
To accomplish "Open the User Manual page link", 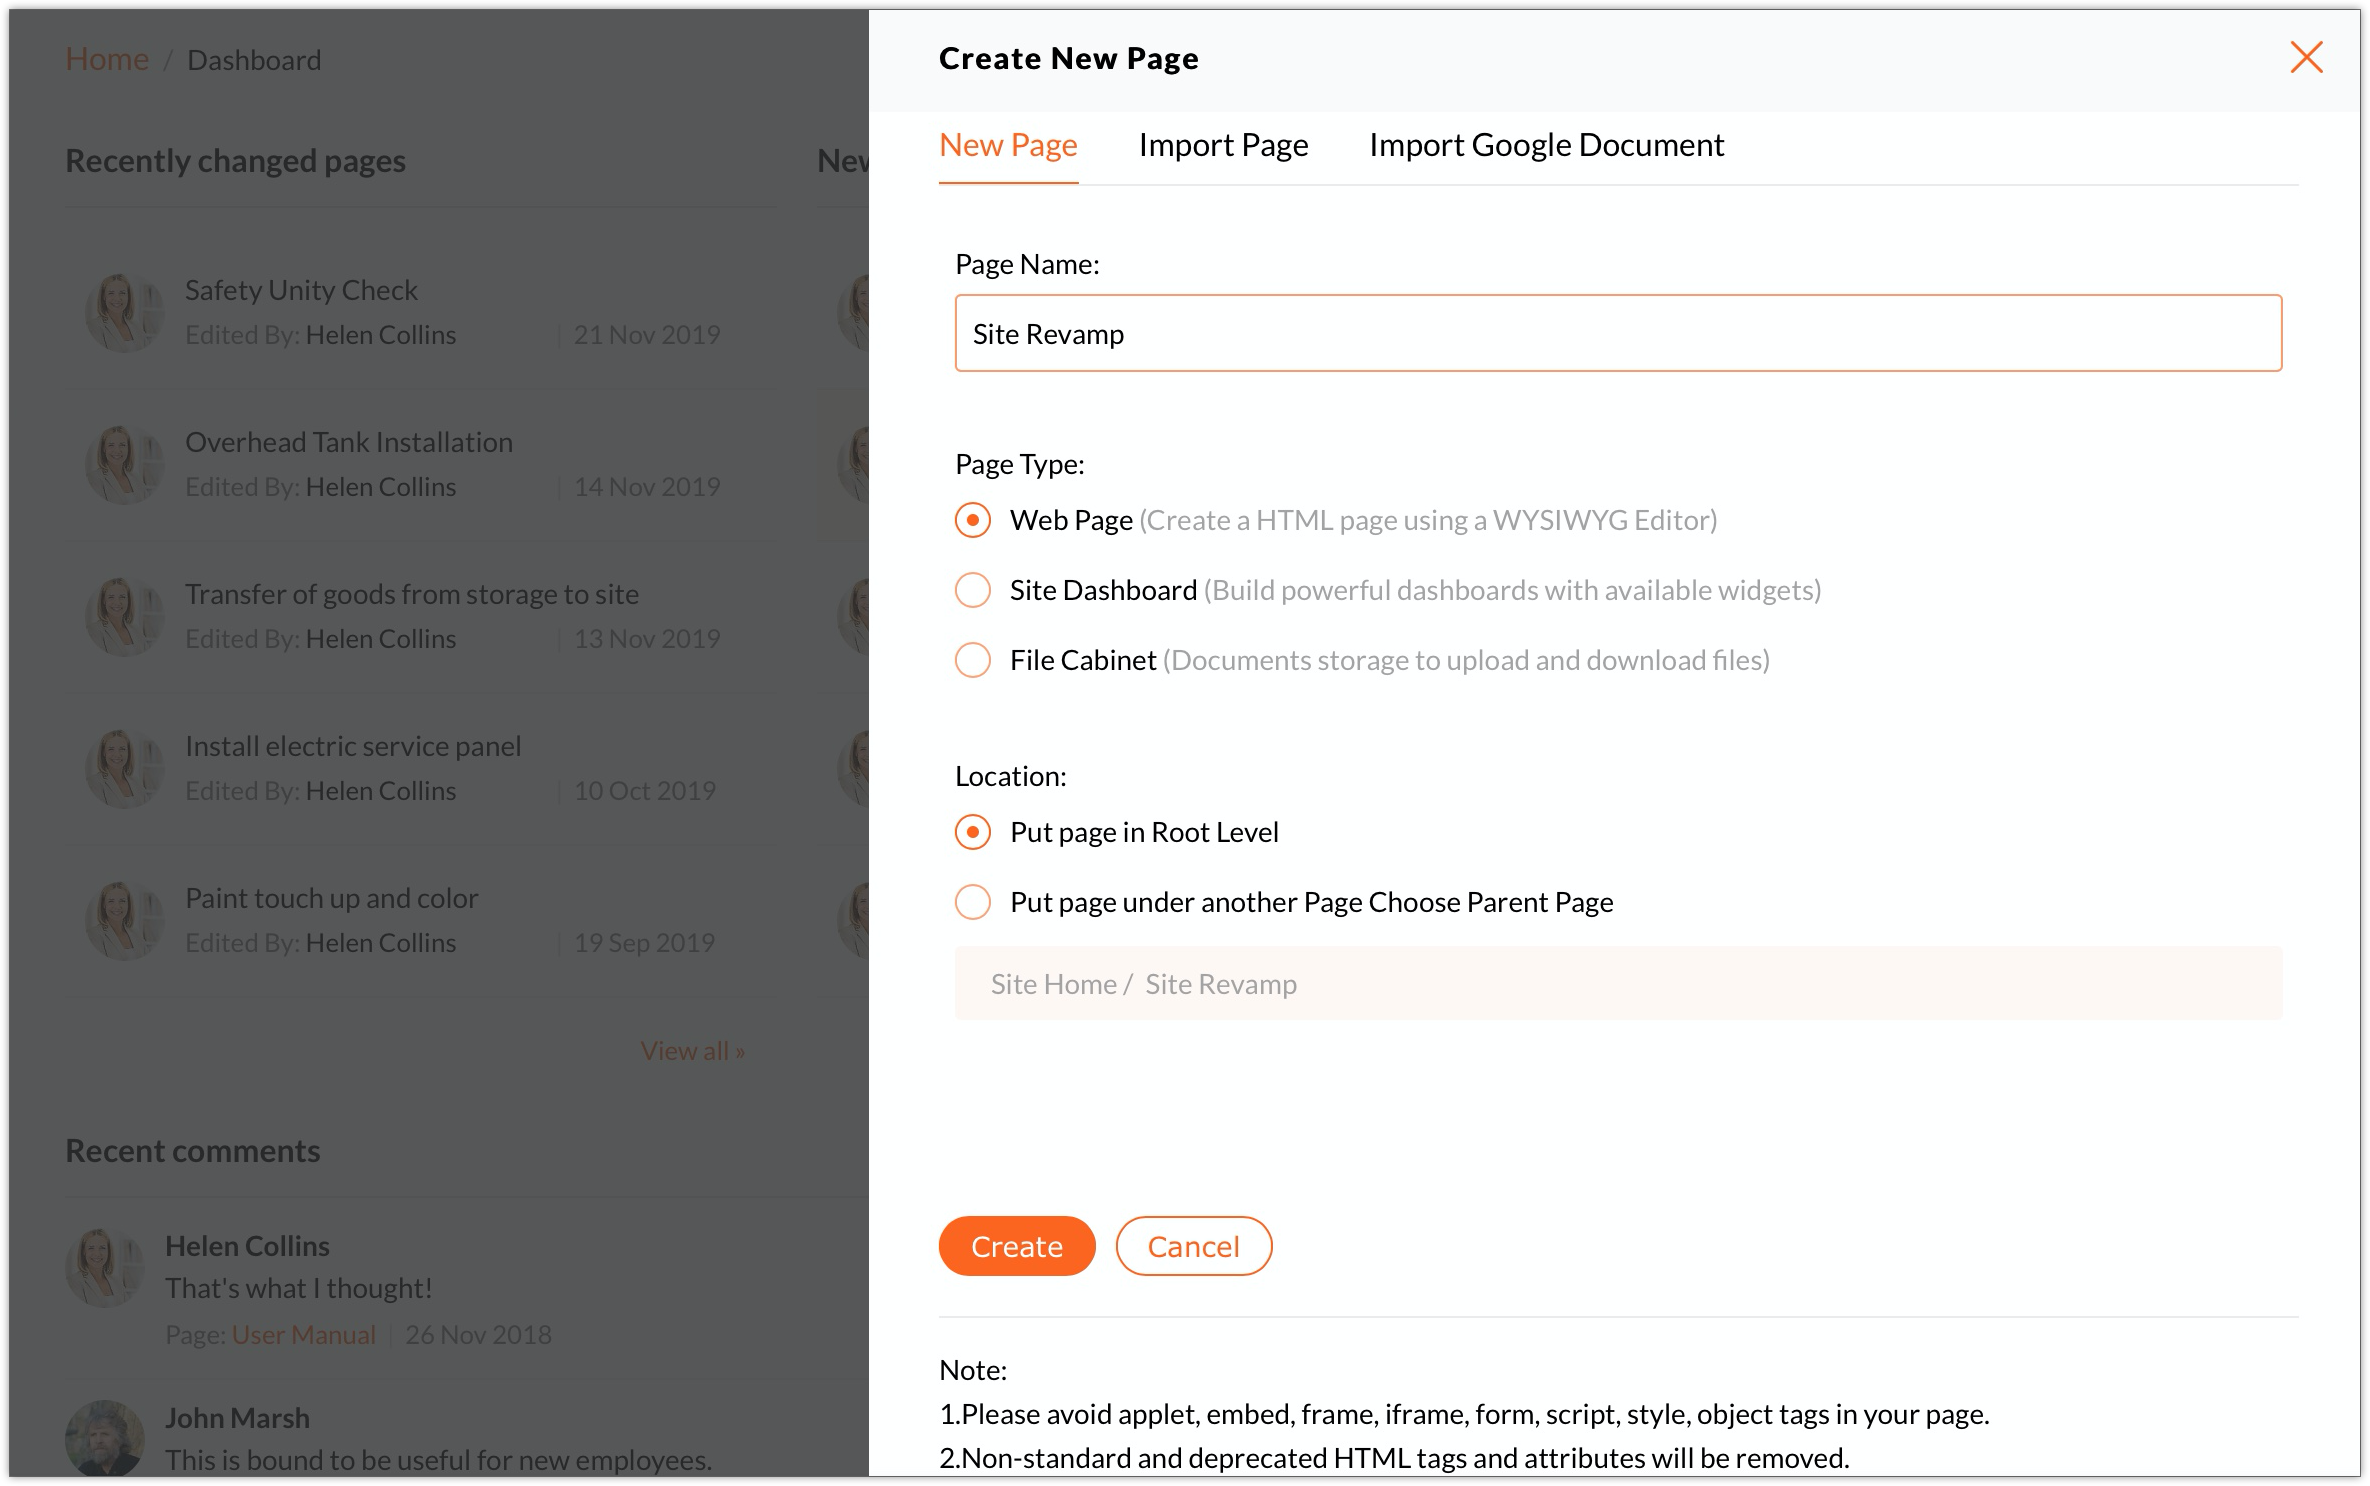I will pos(303,1335).
